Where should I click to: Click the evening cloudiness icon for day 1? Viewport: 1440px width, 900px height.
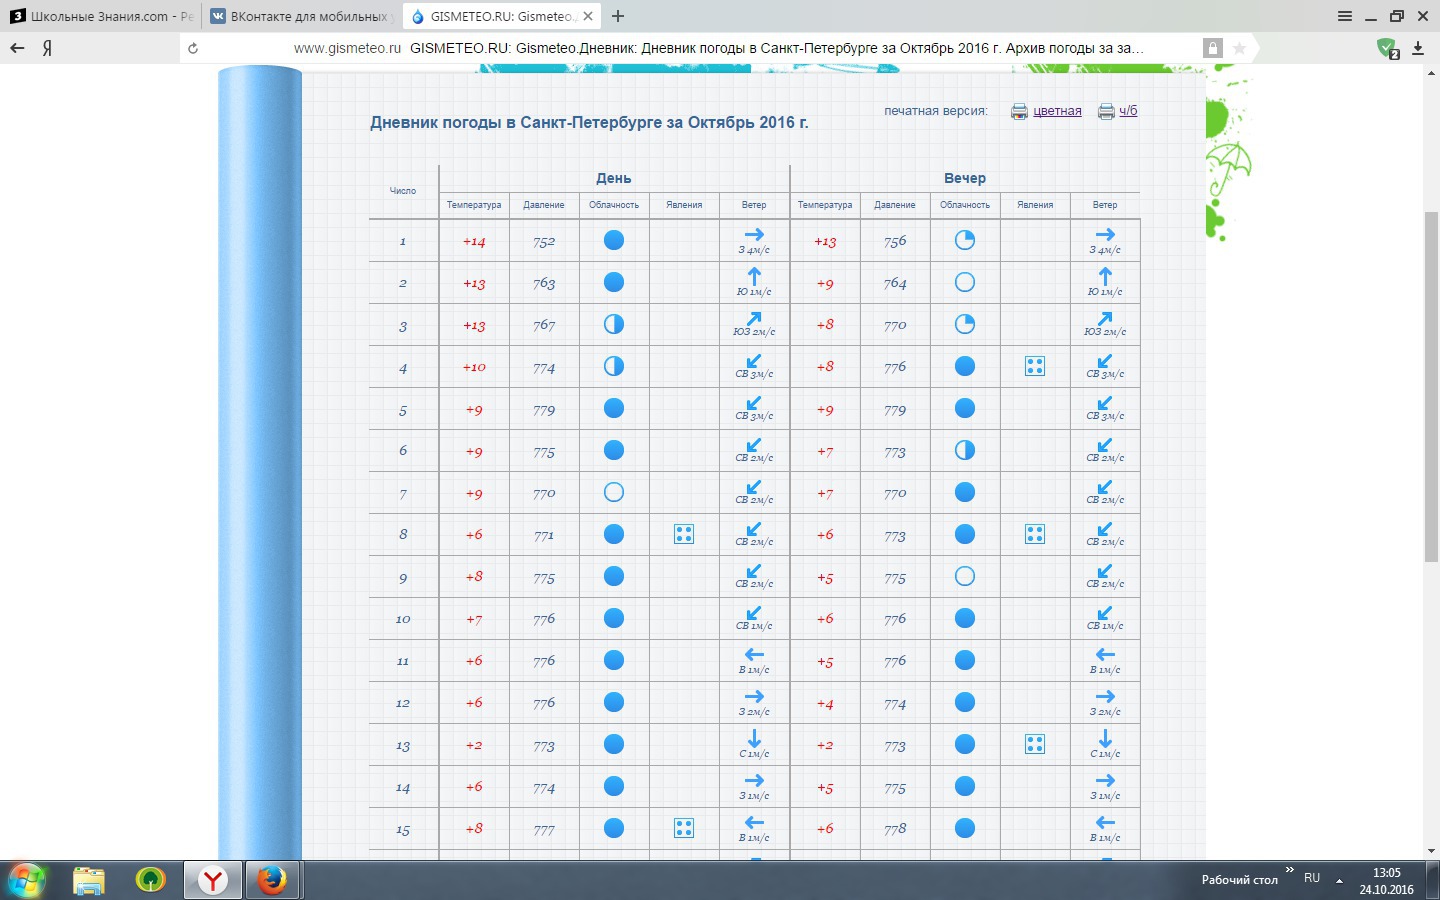pos(965,240)
